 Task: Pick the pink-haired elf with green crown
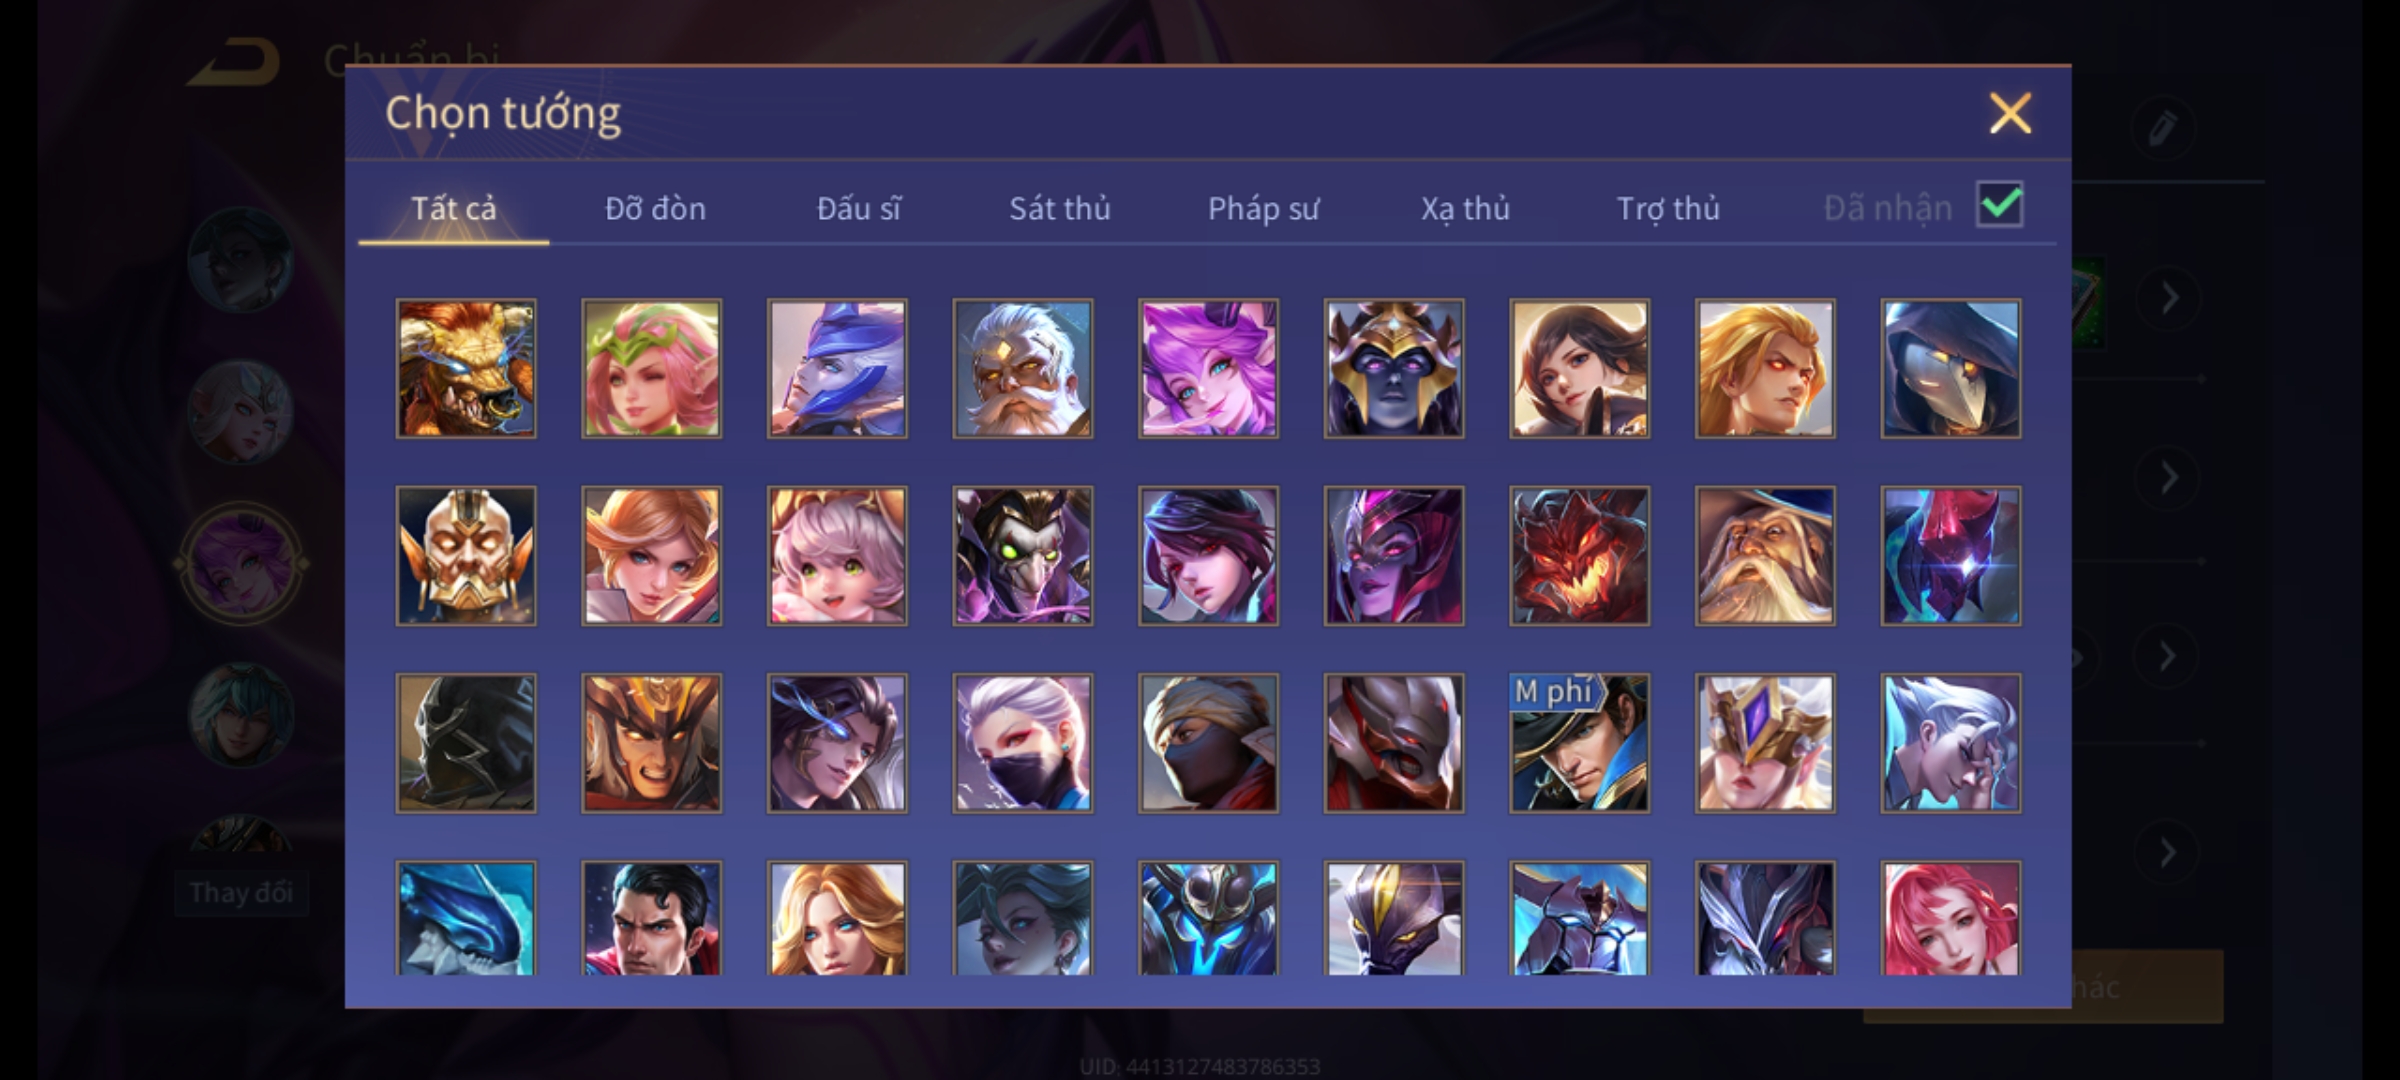(x=651, y=368)
